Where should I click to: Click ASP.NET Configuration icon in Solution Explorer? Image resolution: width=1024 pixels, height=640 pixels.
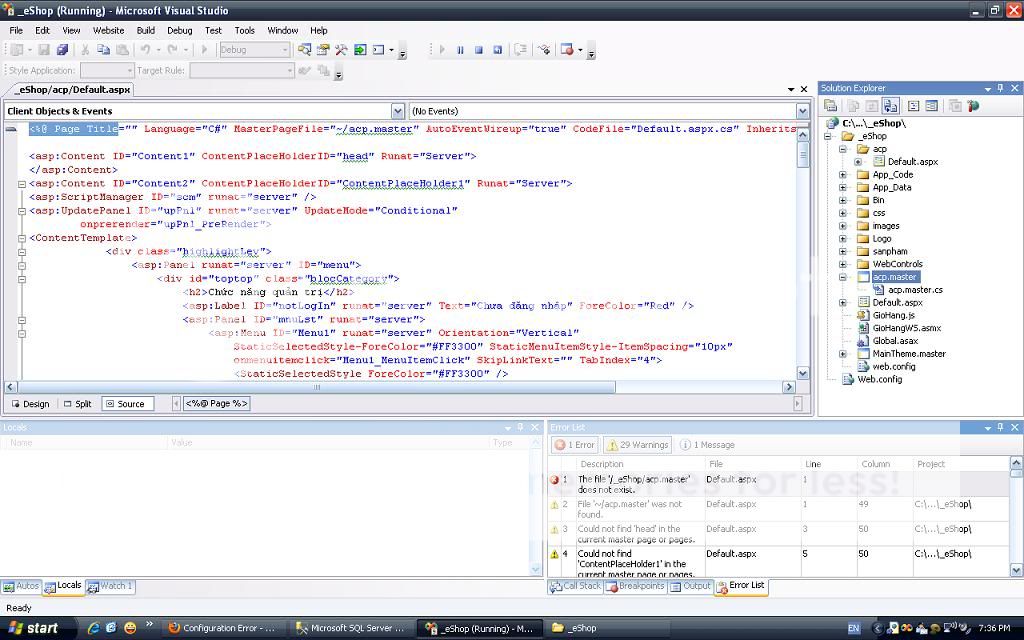pyautogui.click(x=974, y=105)
